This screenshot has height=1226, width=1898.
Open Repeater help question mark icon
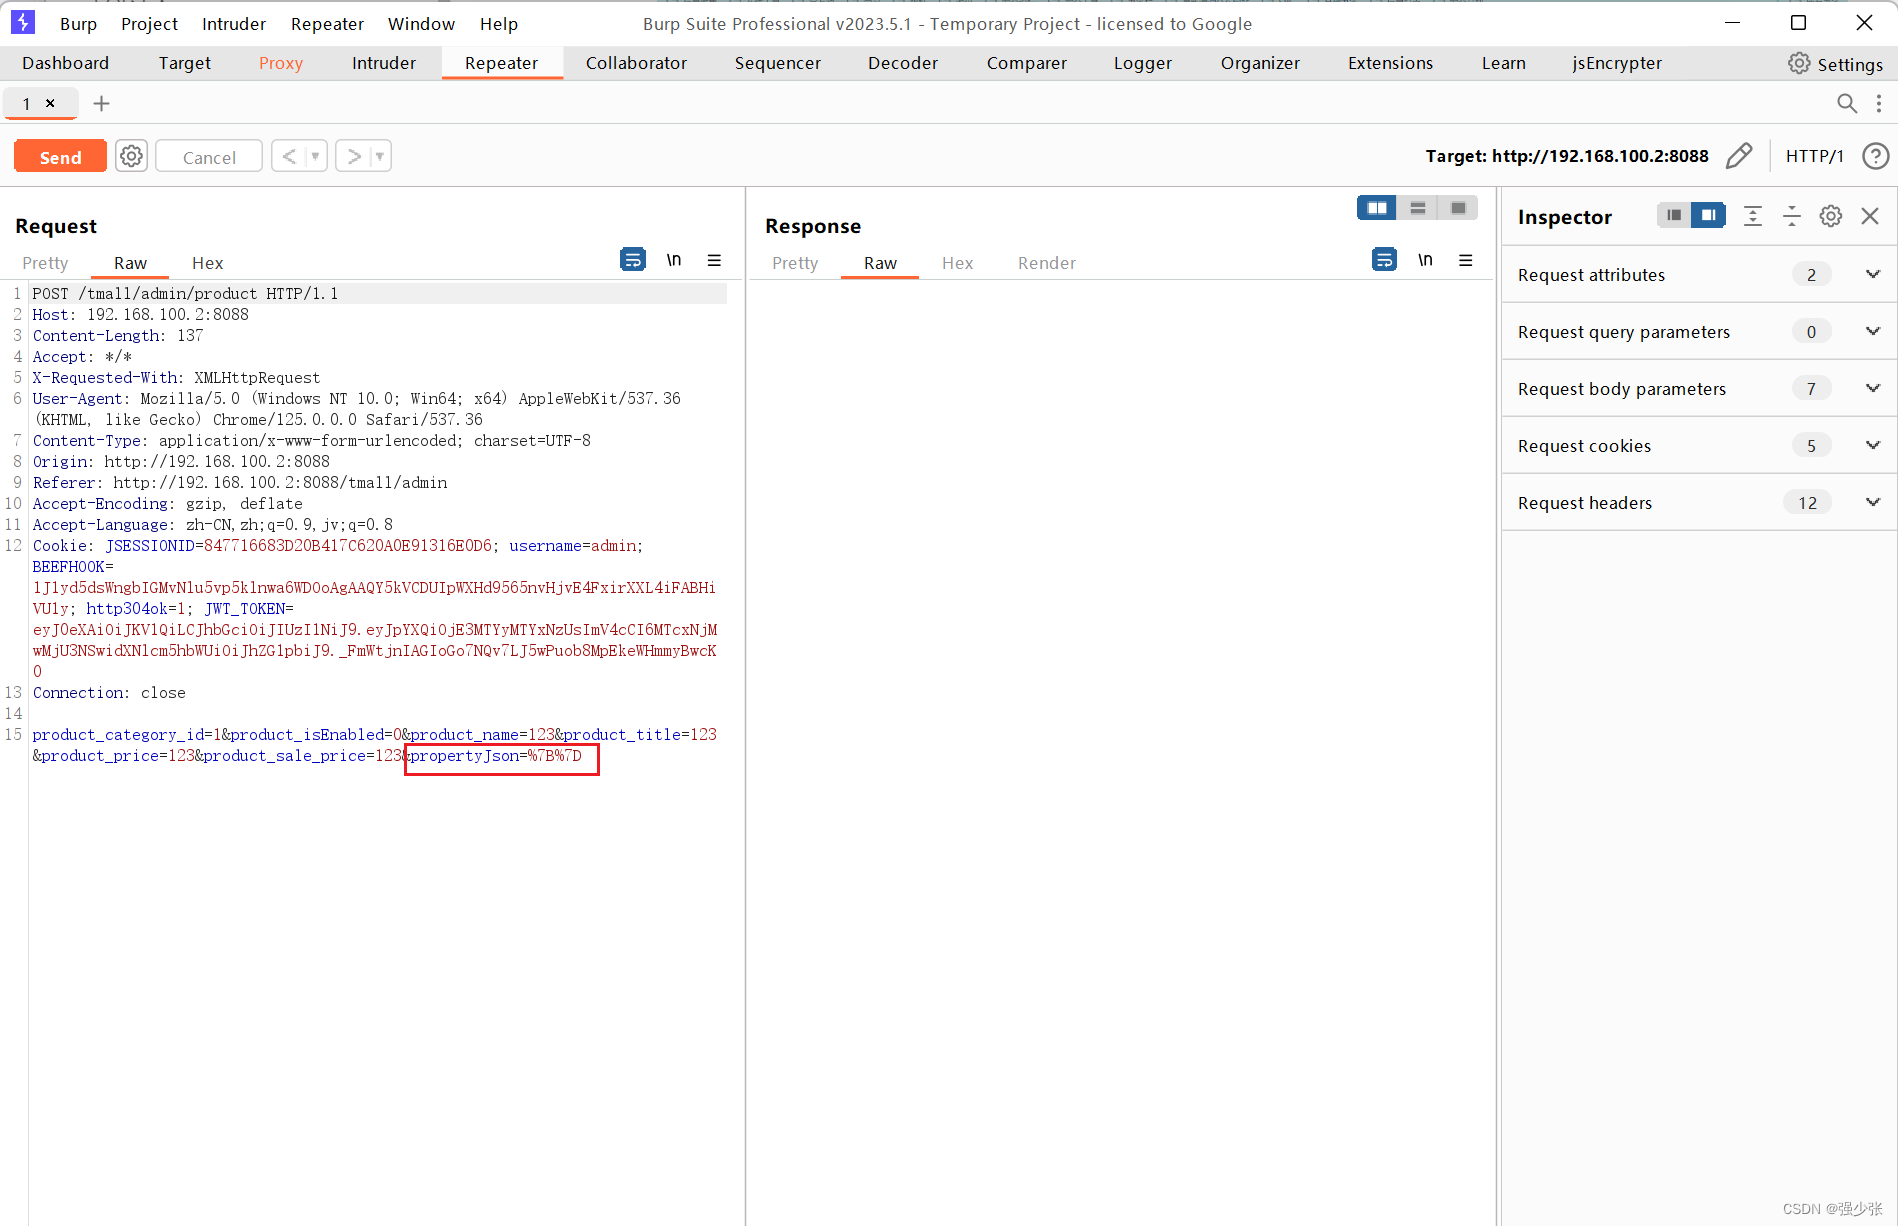coord(1875,155)
